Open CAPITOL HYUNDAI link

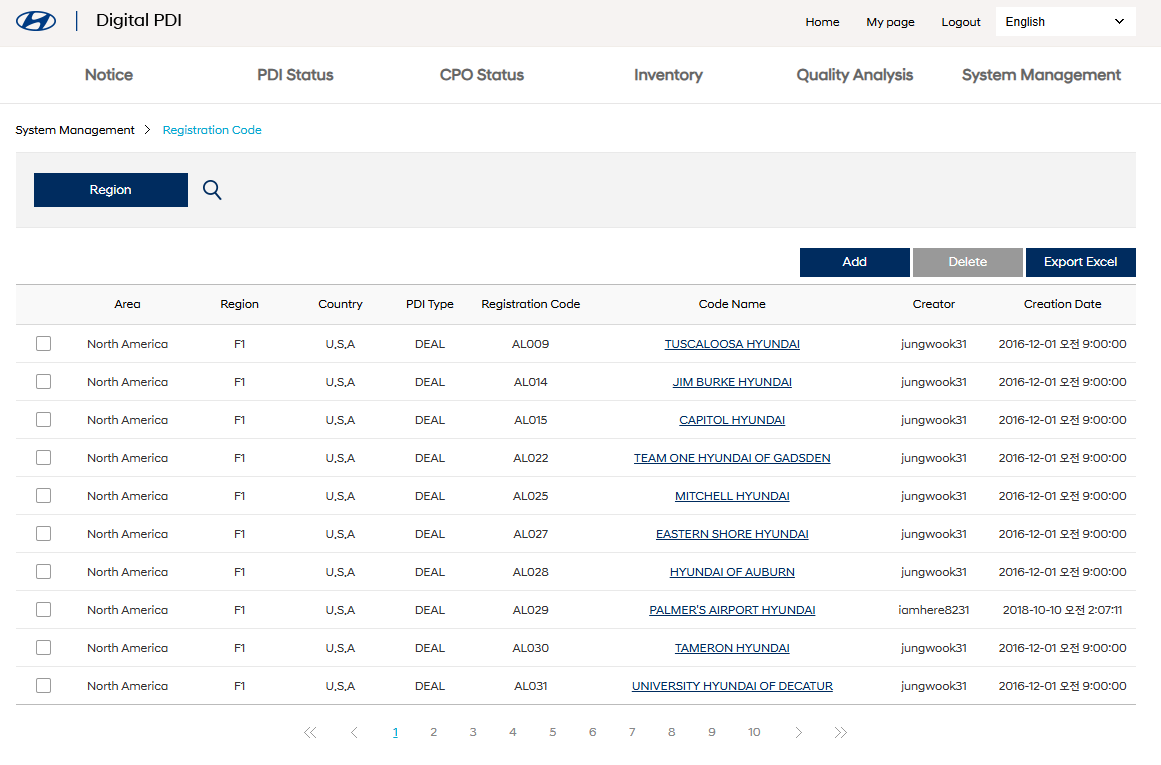(732, 420)
